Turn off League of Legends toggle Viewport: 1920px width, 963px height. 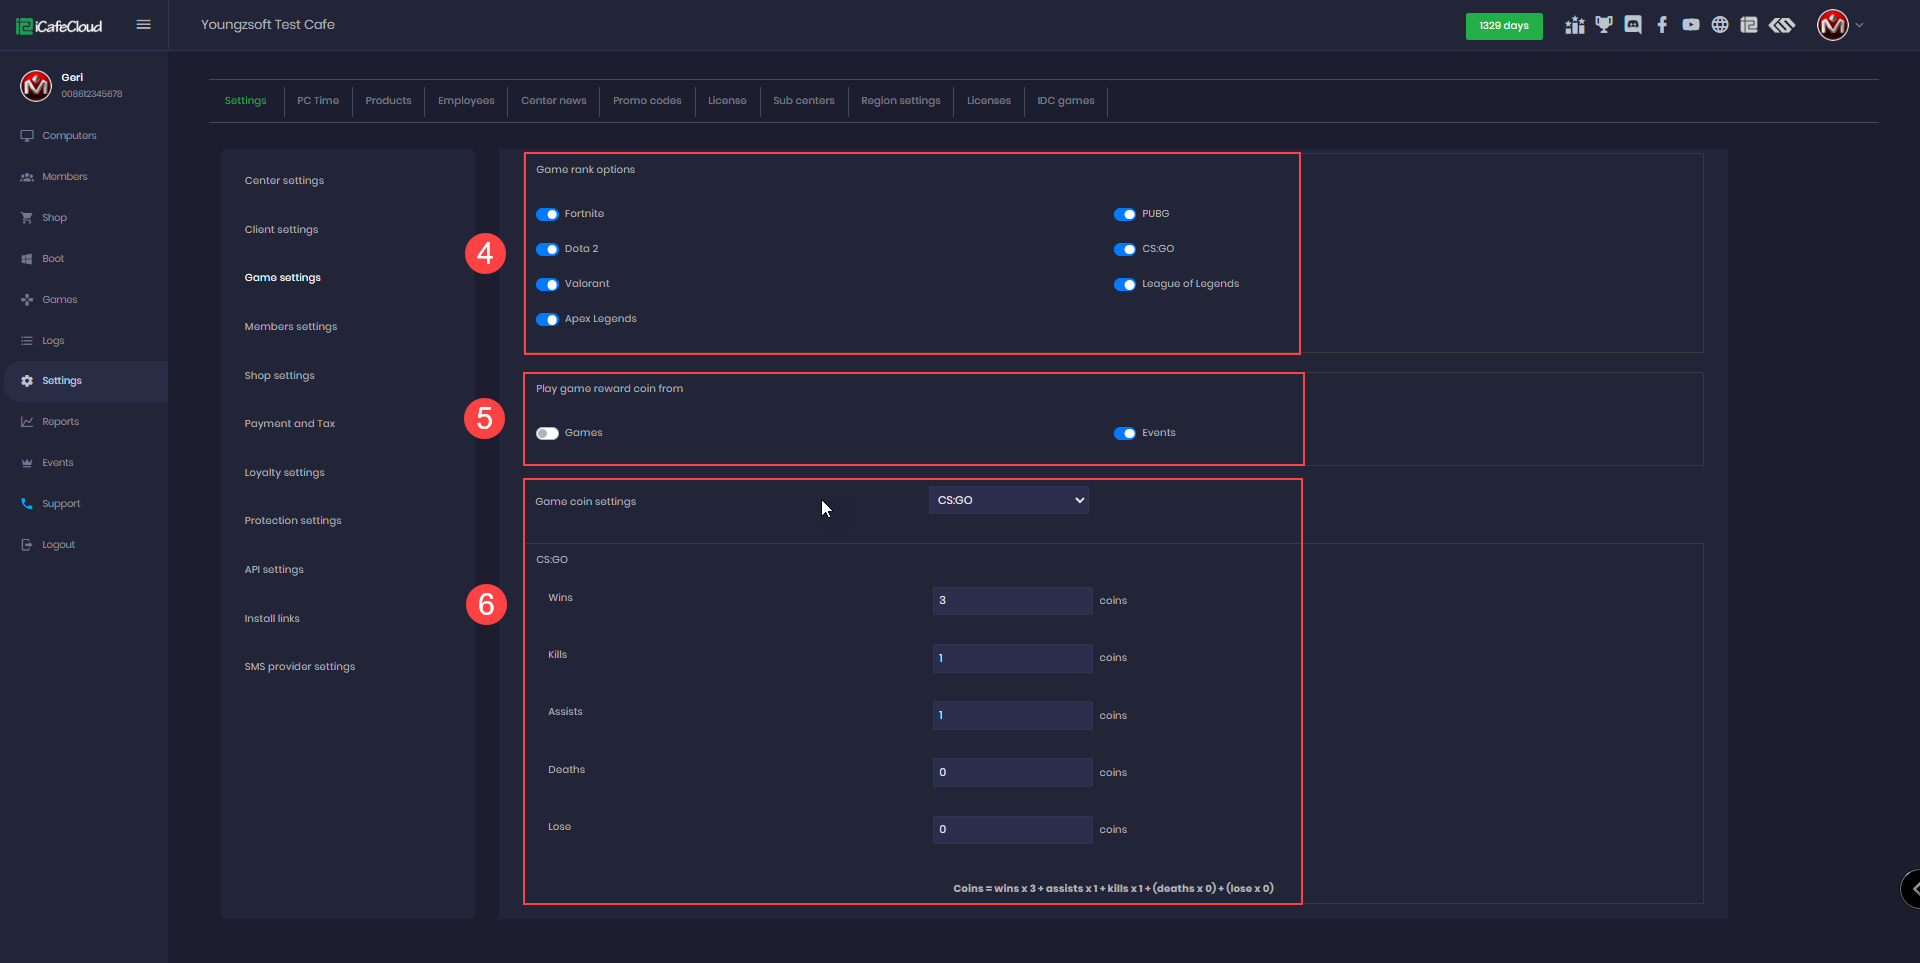coord(1124,284)
